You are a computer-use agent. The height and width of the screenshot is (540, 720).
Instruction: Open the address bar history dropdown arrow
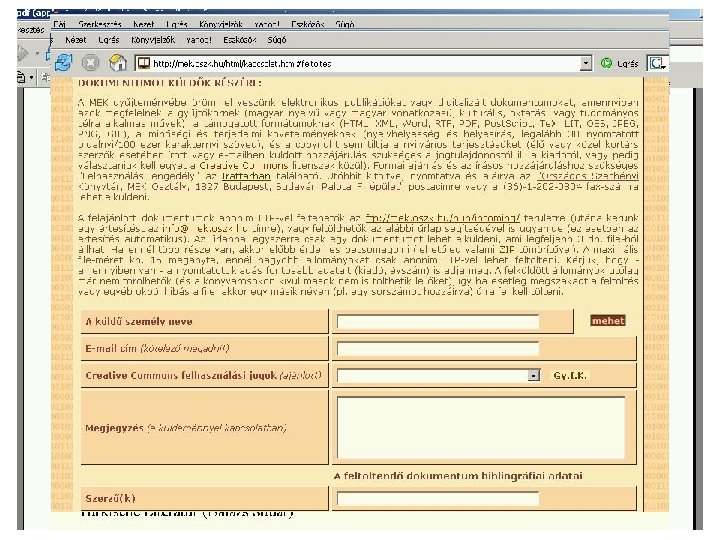[585, 63]
